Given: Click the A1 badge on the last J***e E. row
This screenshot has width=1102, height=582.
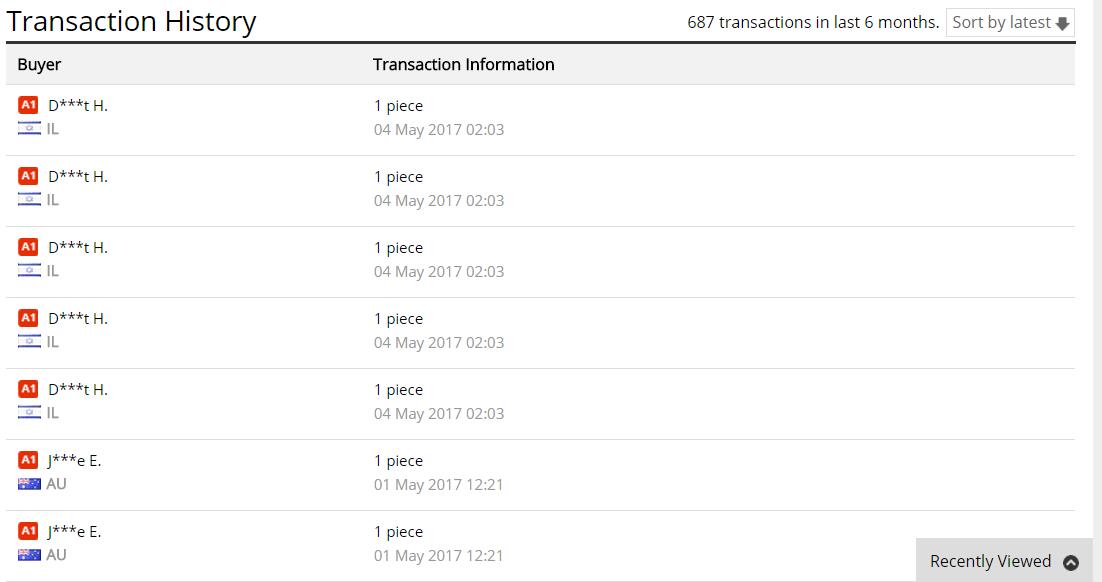Looking at the screenshot, I should [28, 531].
